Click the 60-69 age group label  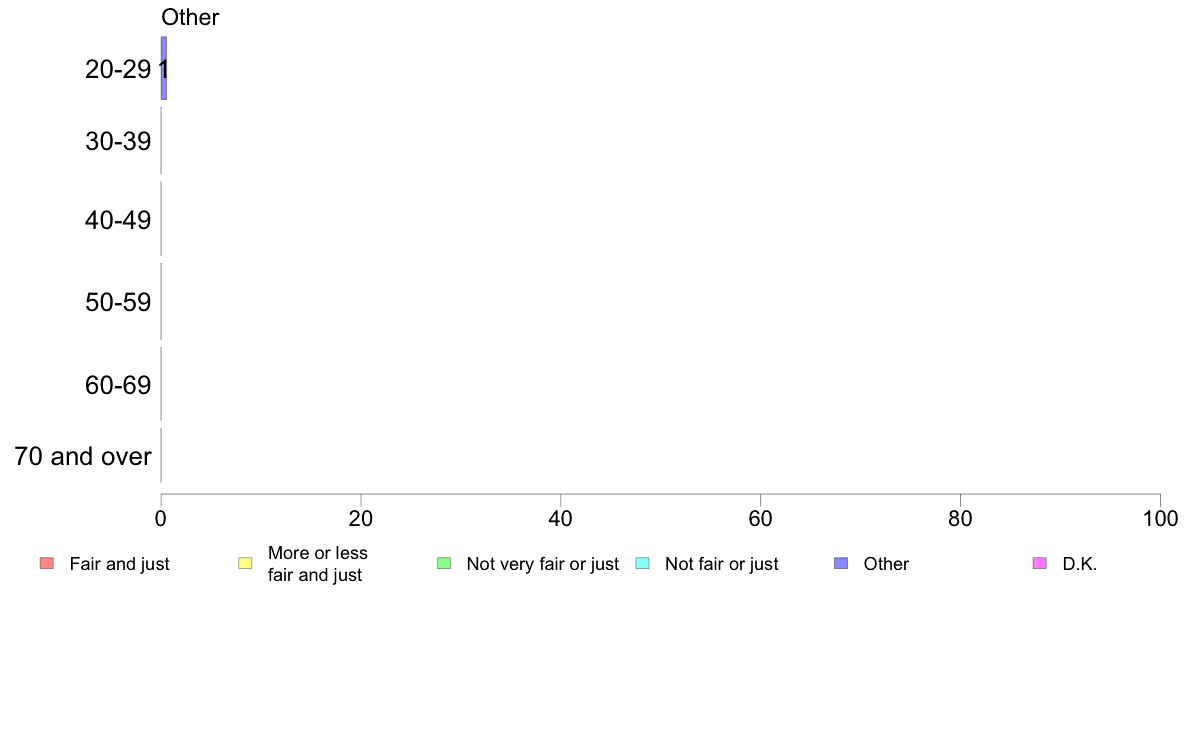(x=118, y=385)
